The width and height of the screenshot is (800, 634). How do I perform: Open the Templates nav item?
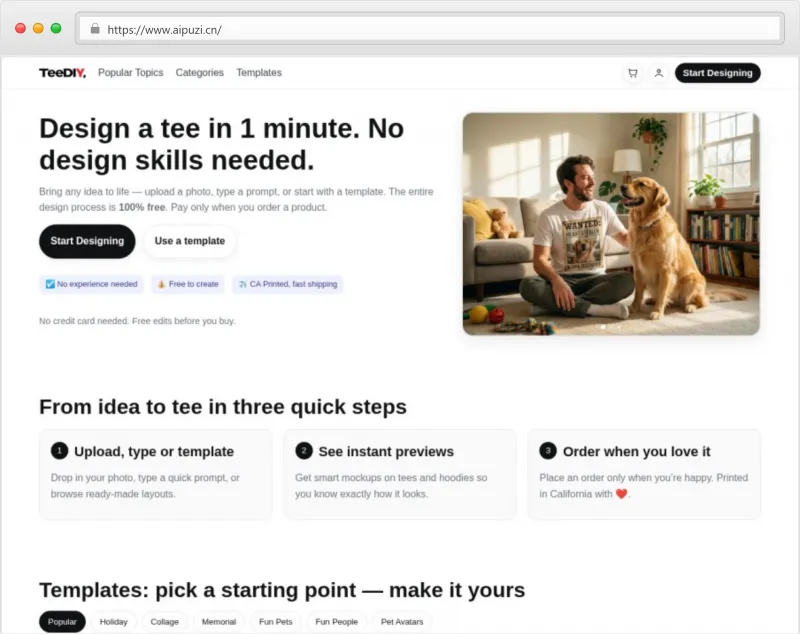[259, 73]
